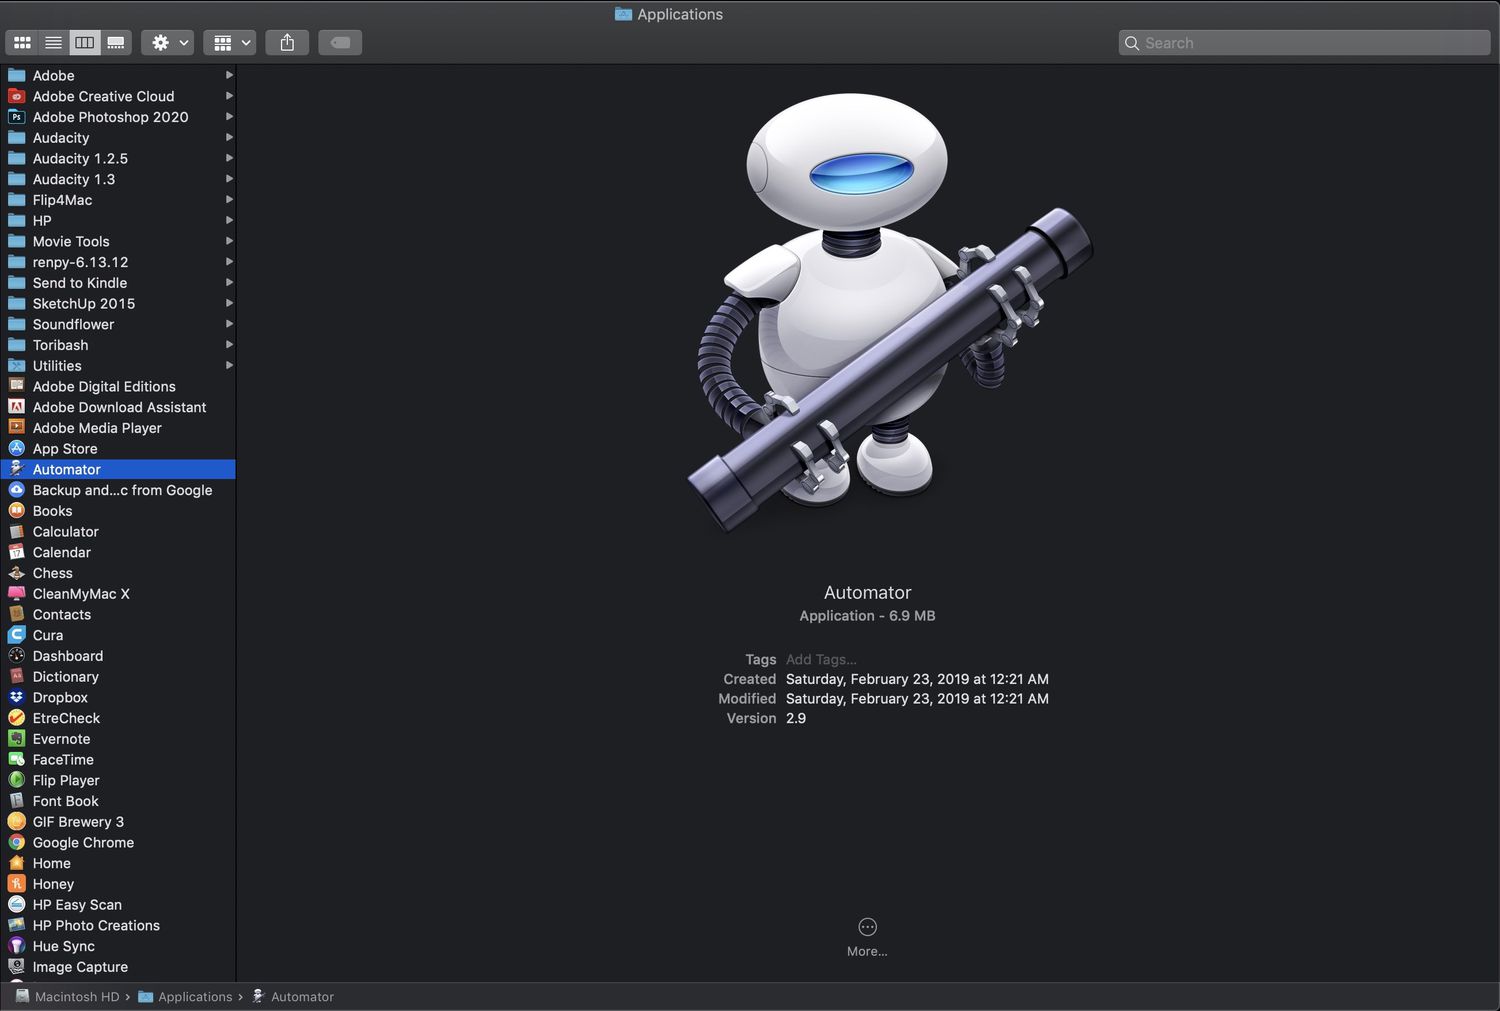Image resolution: width=1500 pixels, height=1011 pixels.
Task: Select the Dropbox app in list
Action: coord(60,698)
